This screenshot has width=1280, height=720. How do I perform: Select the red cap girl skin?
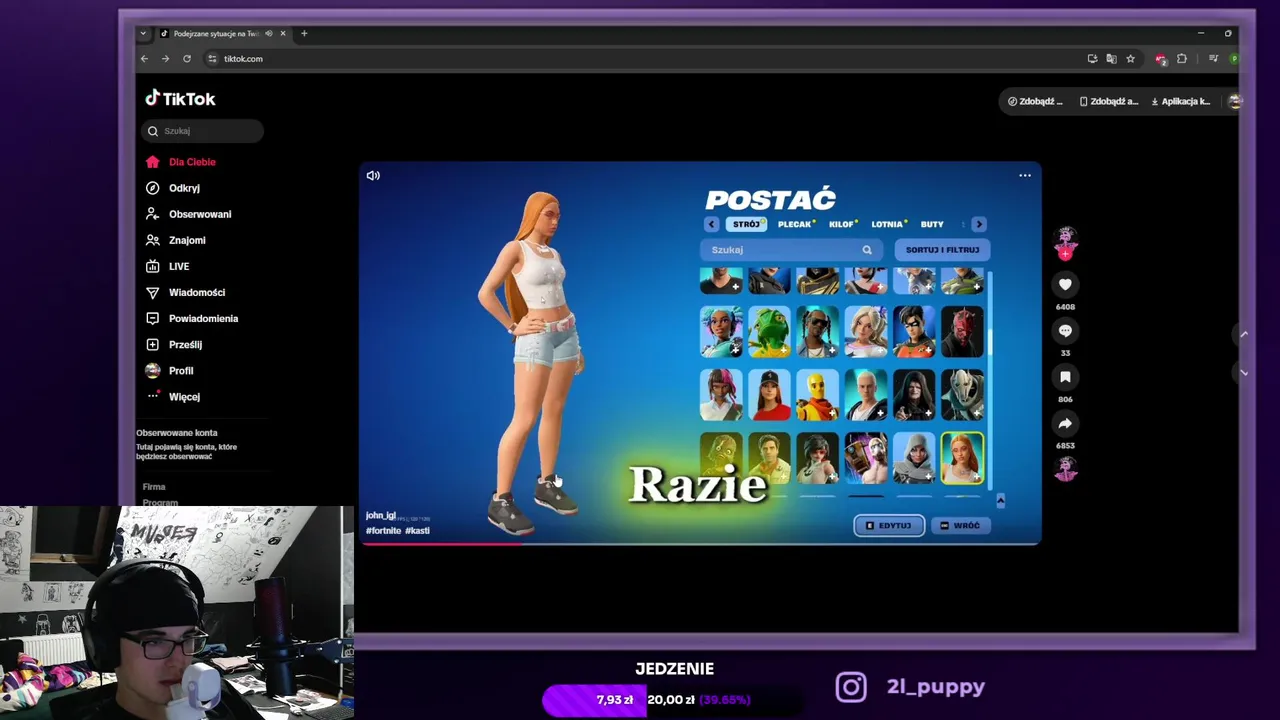[769, 395]
